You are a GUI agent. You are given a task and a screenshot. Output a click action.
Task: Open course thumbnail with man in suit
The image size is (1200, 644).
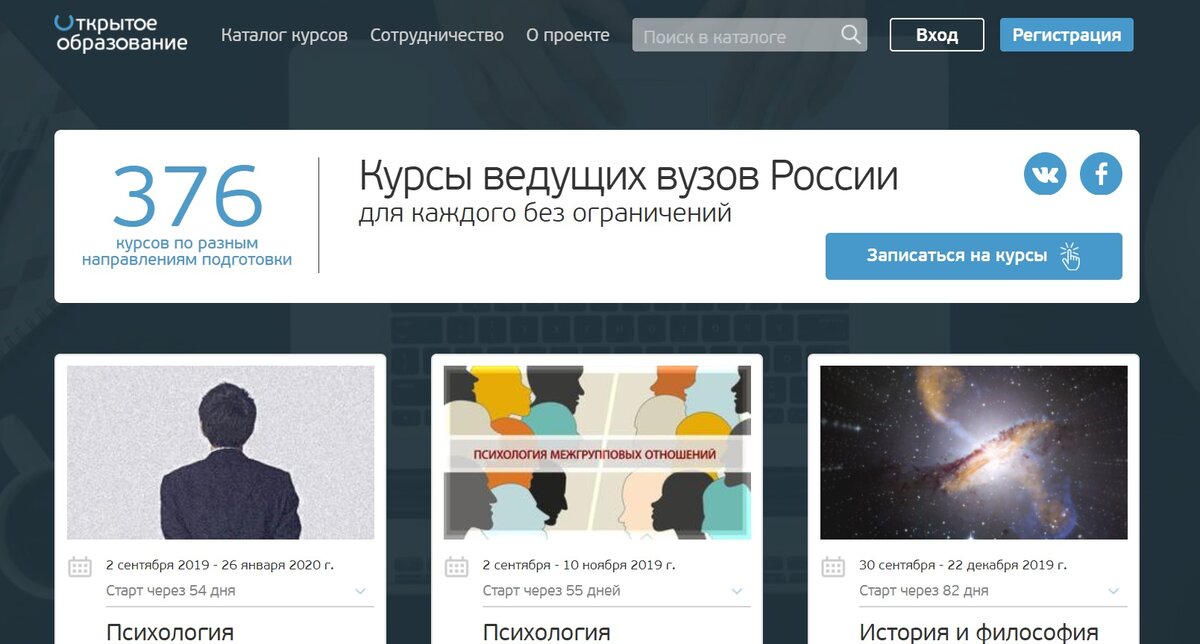pyautogui.click(x=221, y=452)
